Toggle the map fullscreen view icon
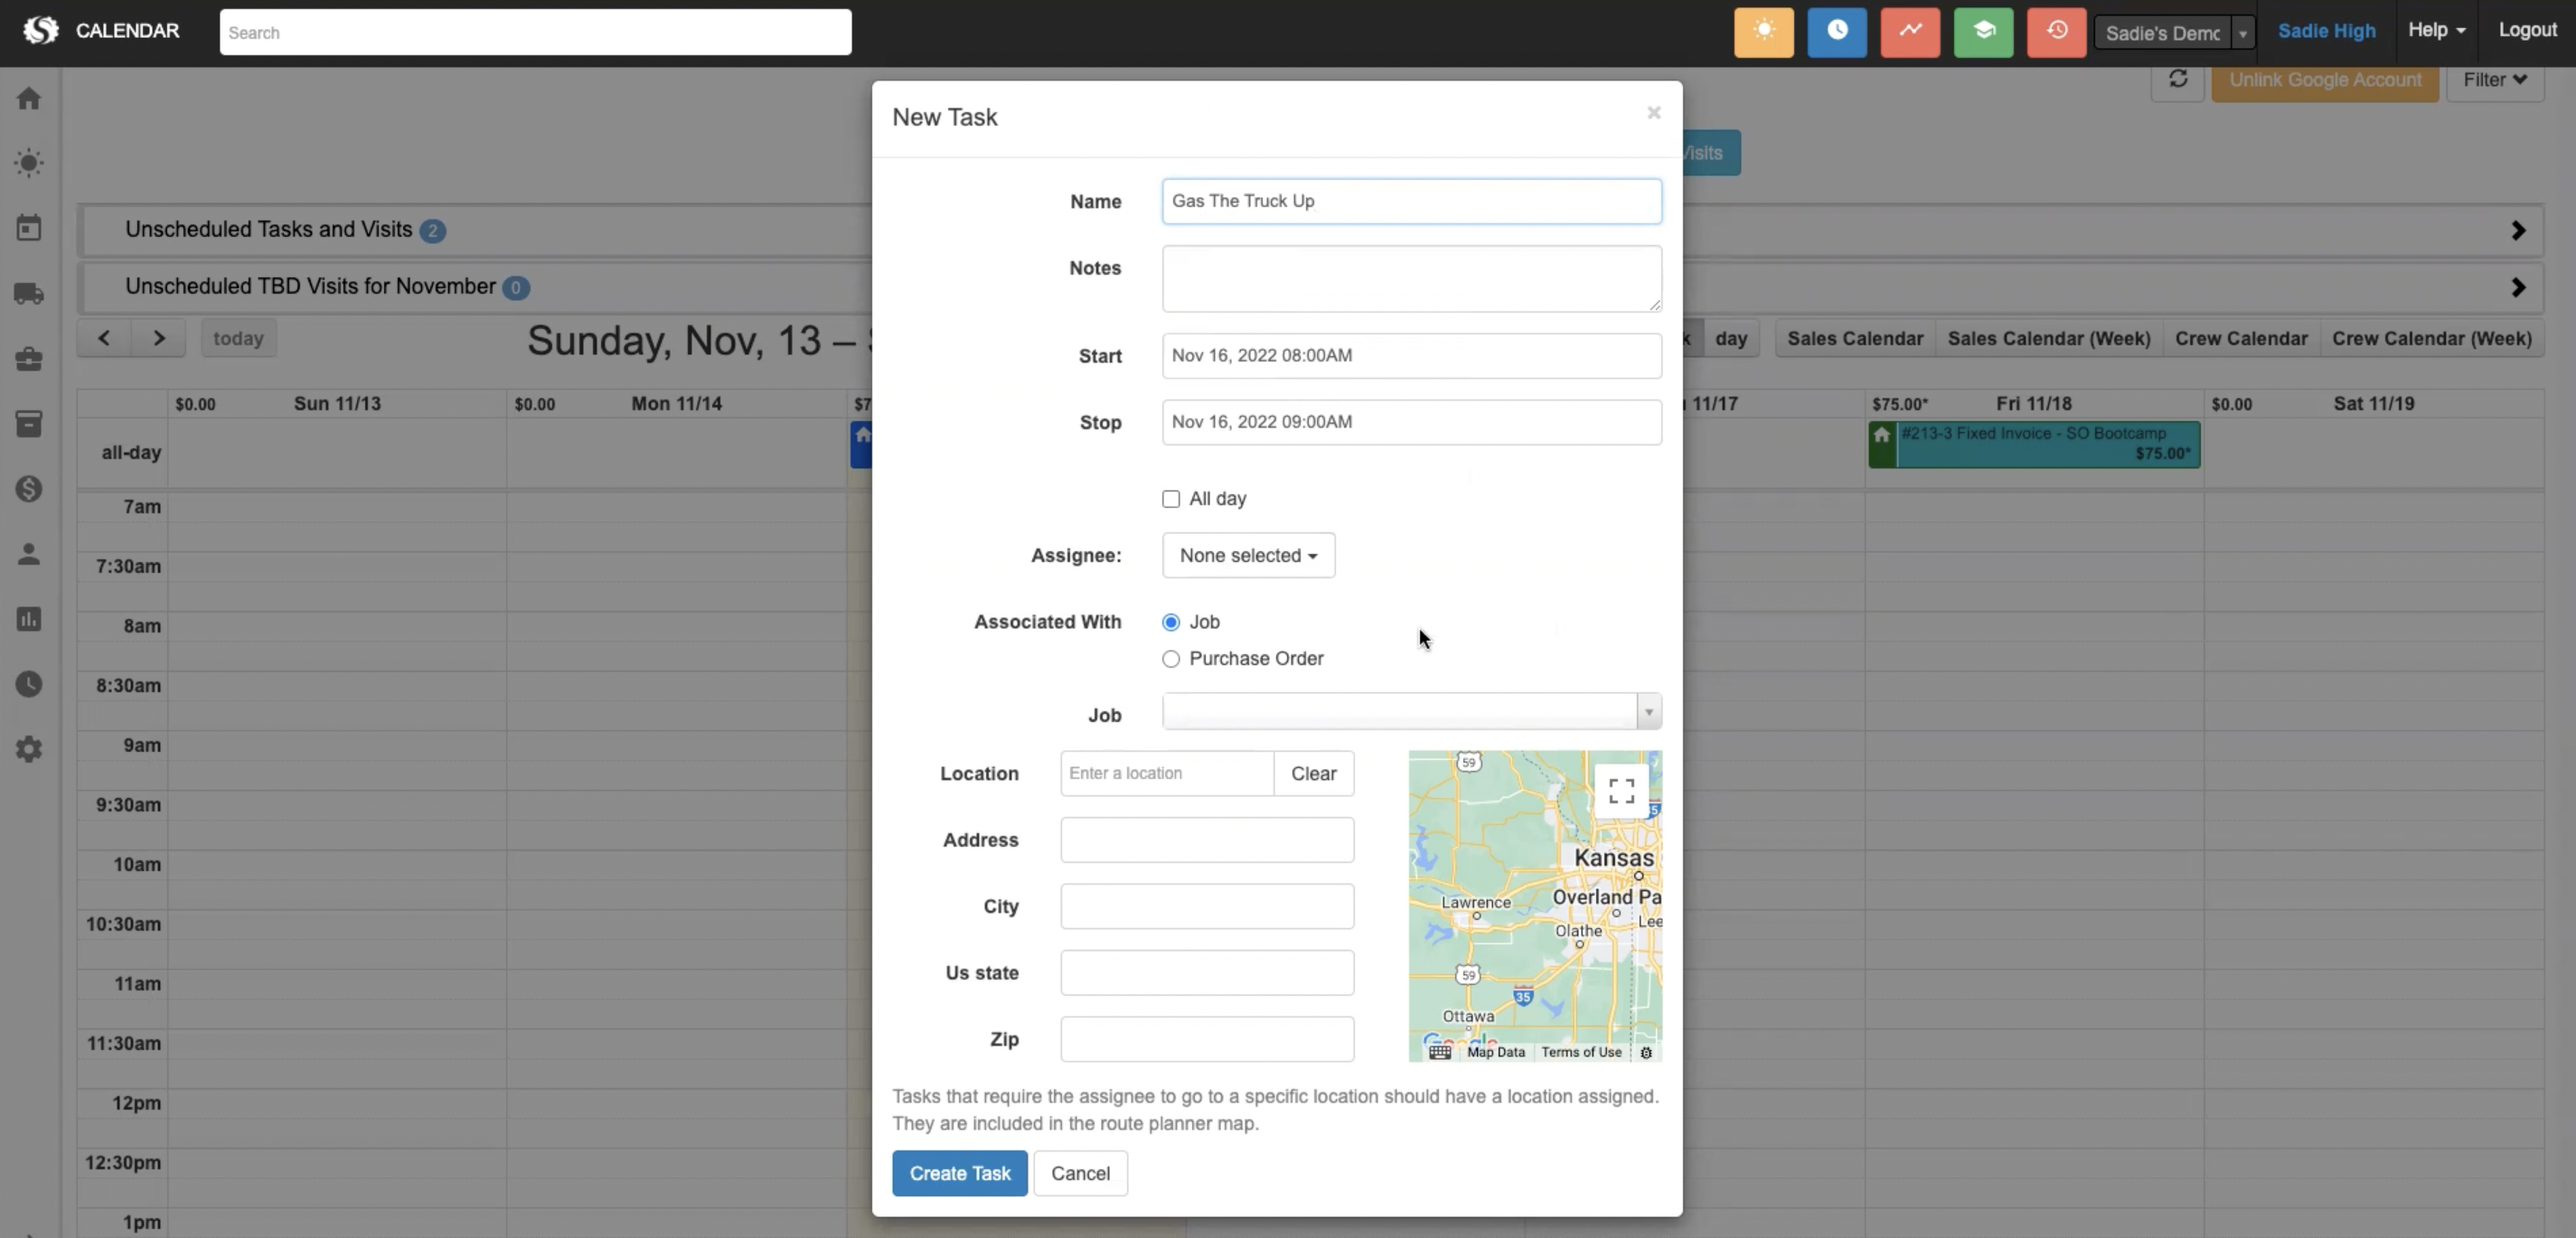The width and height of the screenshot is (2576, 1238). pos(1621,791)
